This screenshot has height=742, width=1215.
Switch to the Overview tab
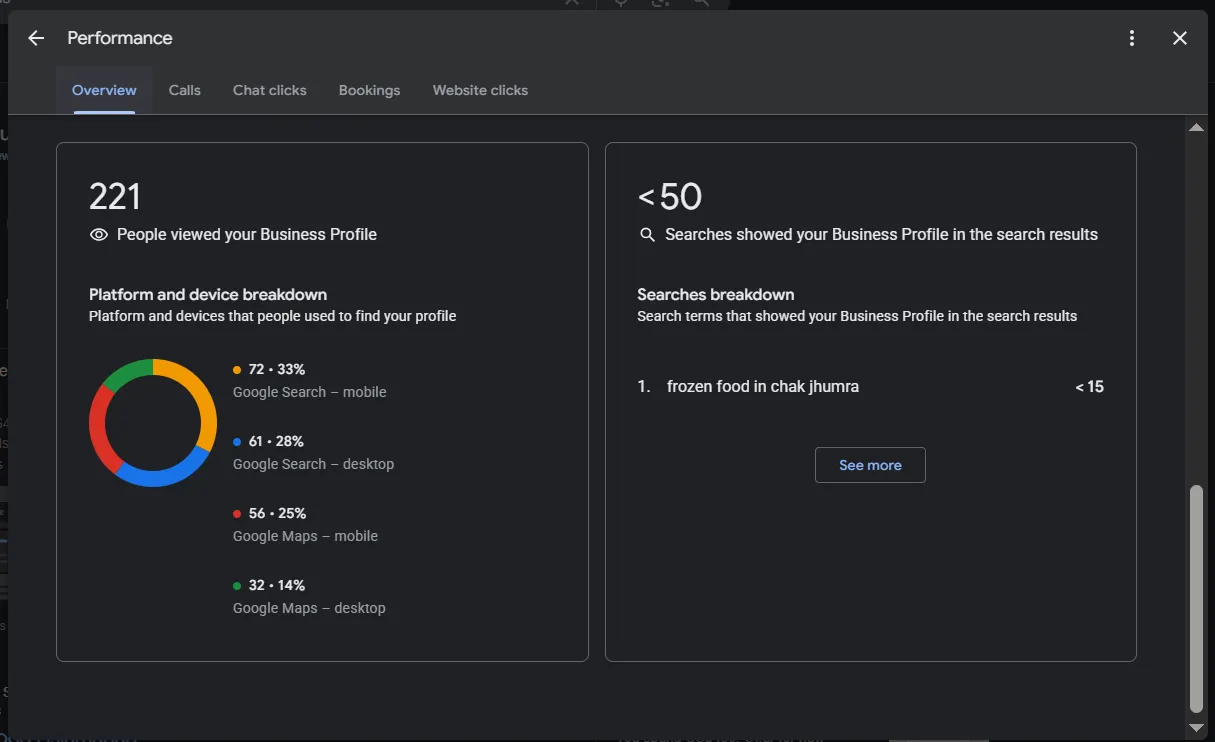point(104,90)
